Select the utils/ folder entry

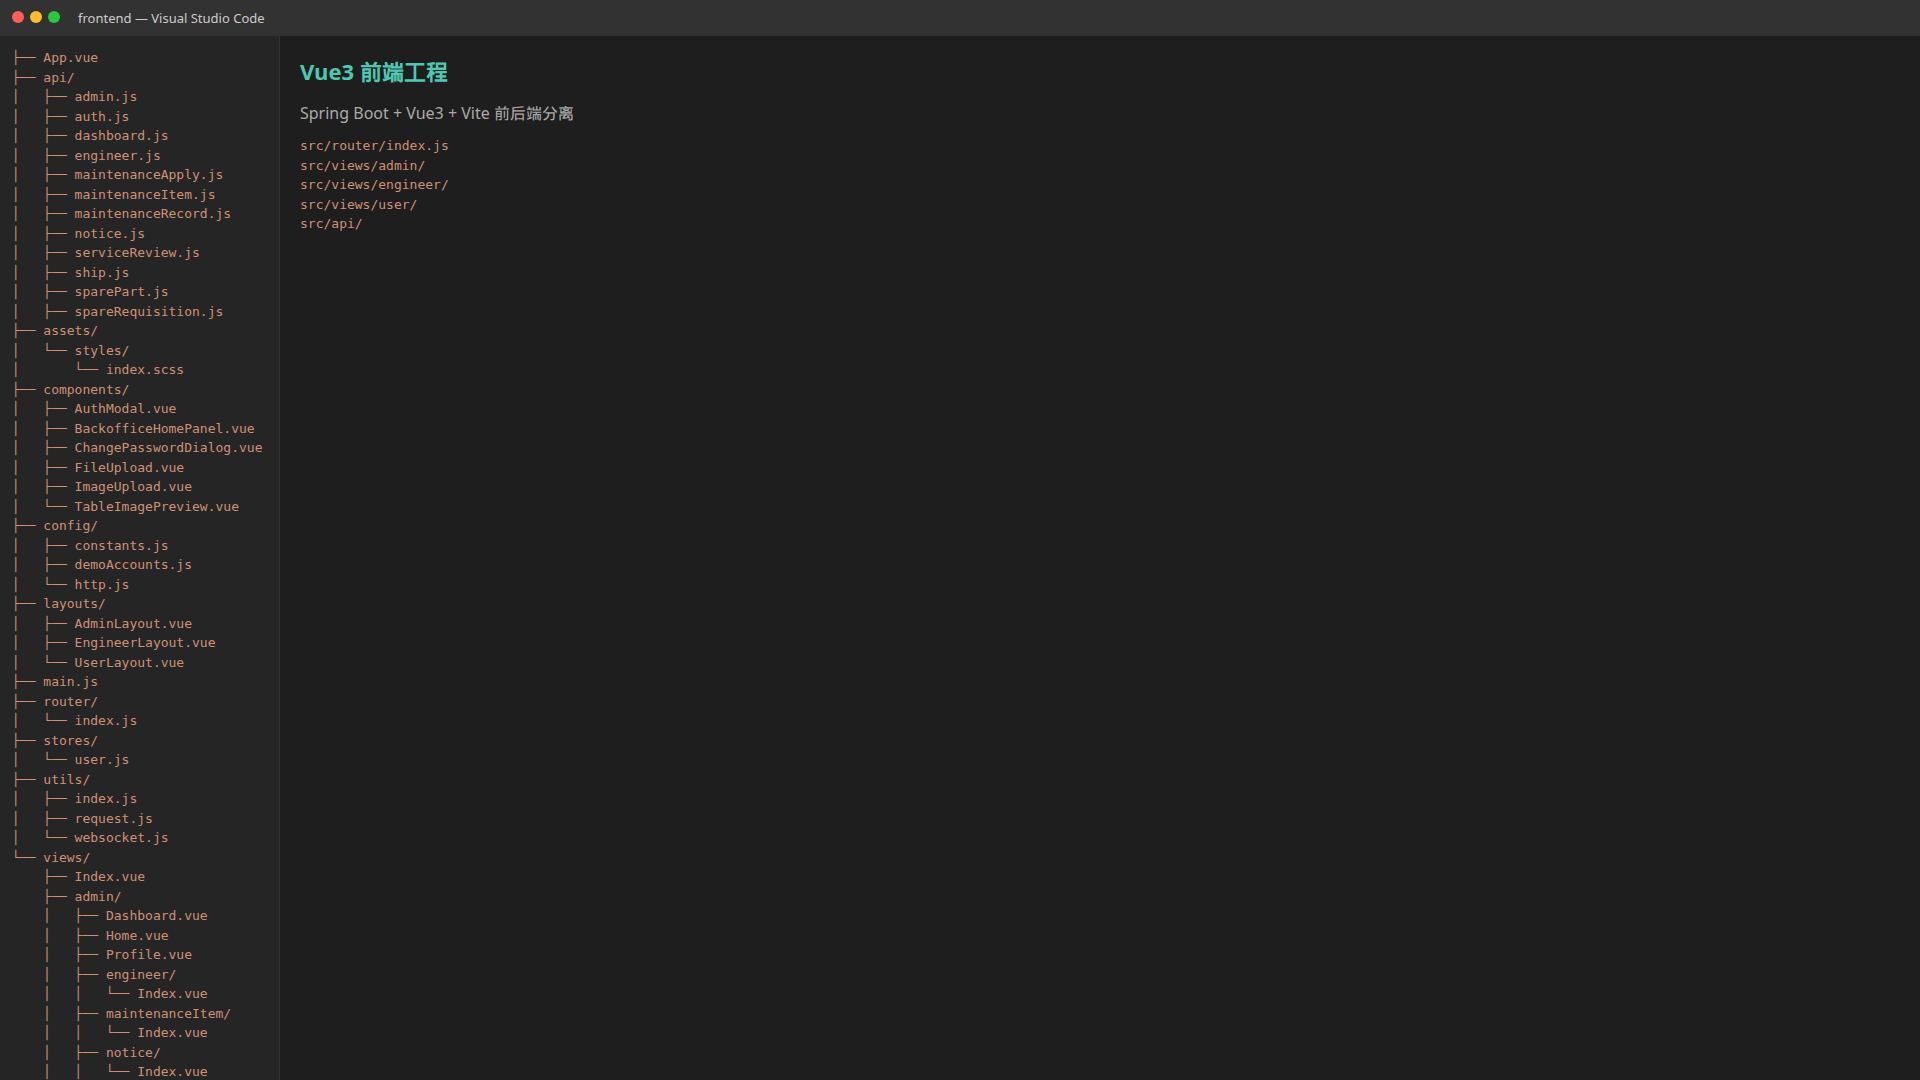(66, 780)
